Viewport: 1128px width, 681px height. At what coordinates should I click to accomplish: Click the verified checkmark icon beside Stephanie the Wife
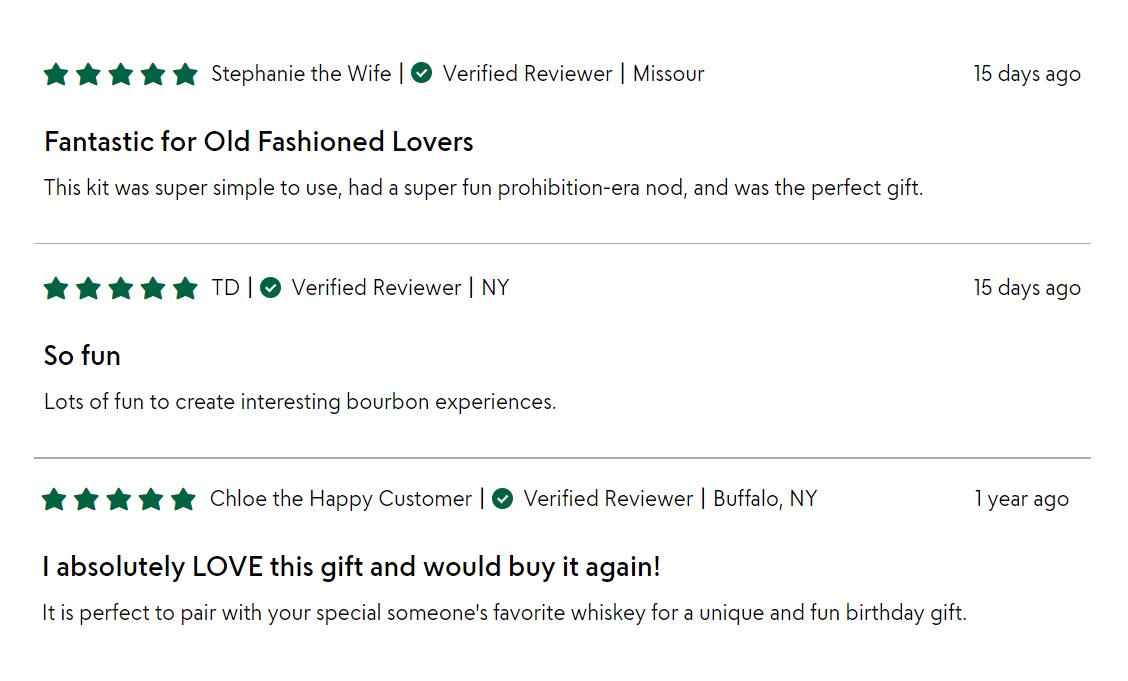pos(422,73)
